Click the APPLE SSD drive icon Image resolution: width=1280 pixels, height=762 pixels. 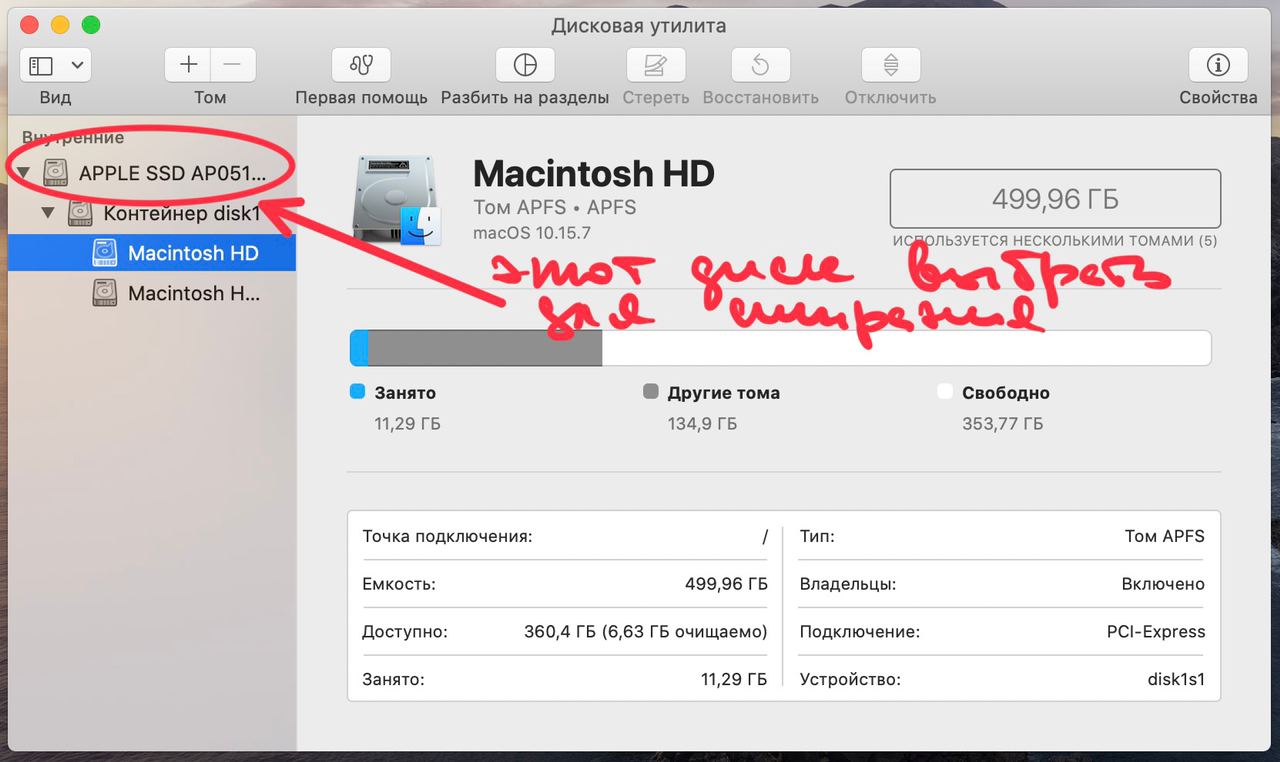(x=57, y=172)
